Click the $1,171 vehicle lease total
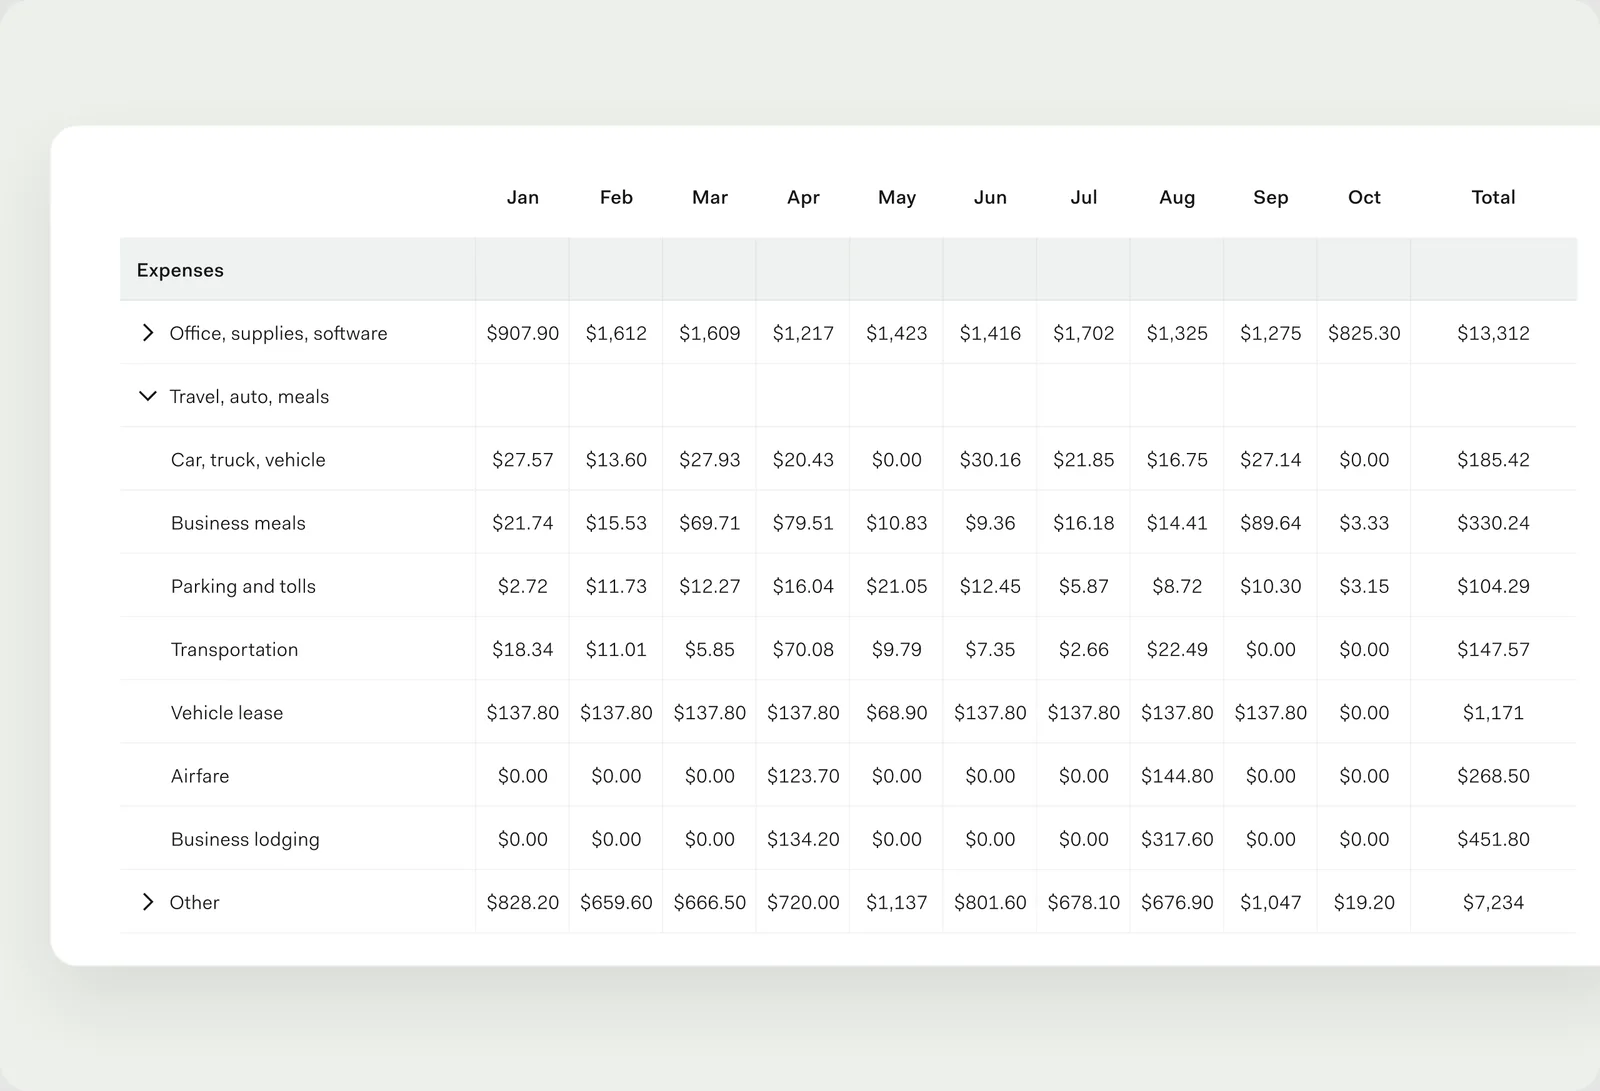 [x=1493, y=713]
